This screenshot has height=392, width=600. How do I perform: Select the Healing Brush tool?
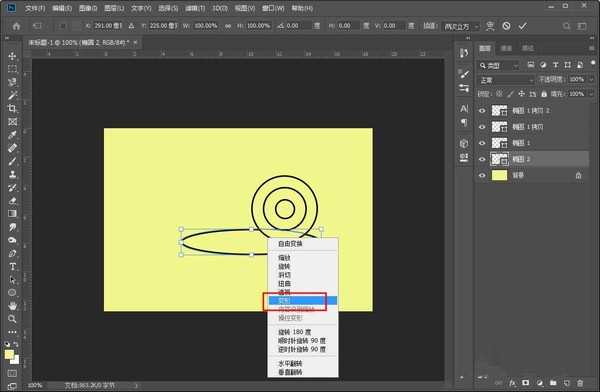click(12, 148)
